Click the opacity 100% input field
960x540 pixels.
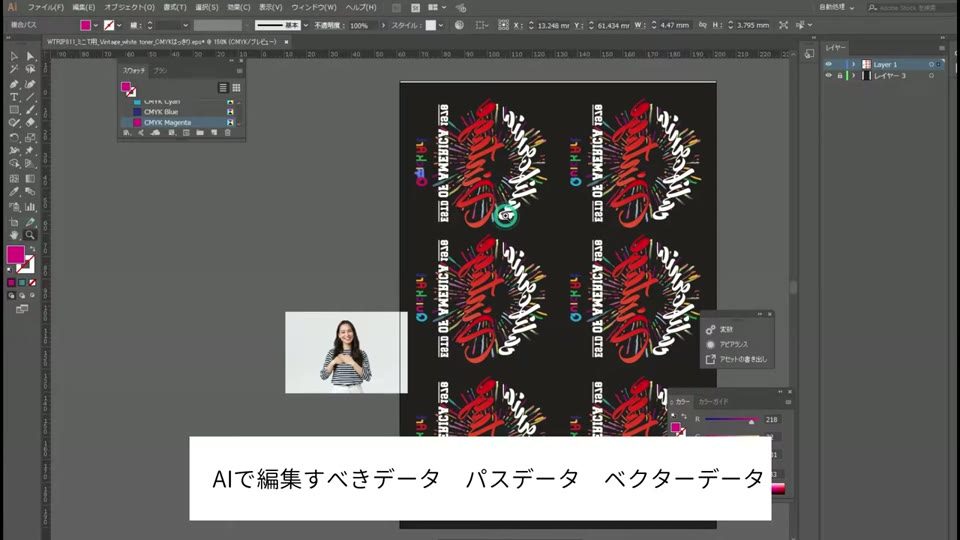[364, 26]
